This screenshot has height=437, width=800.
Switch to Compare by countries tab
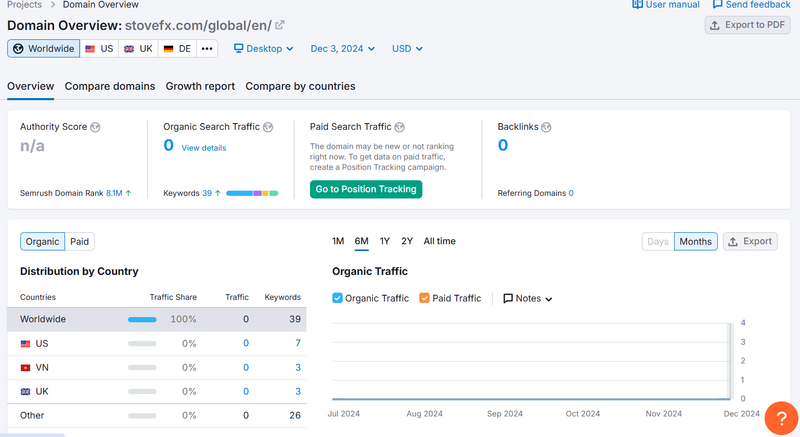[301, 86]
